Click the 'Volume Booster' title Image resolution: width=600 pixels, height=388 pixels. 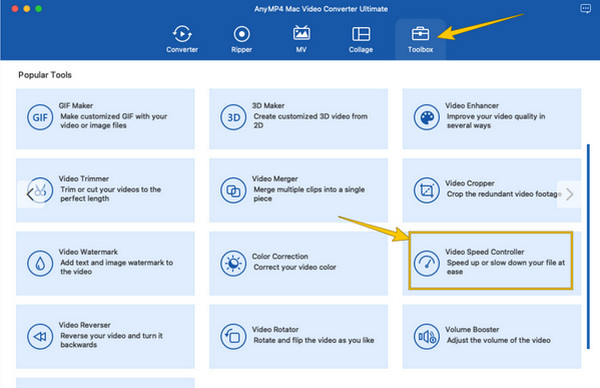click(x=472, y=329)
